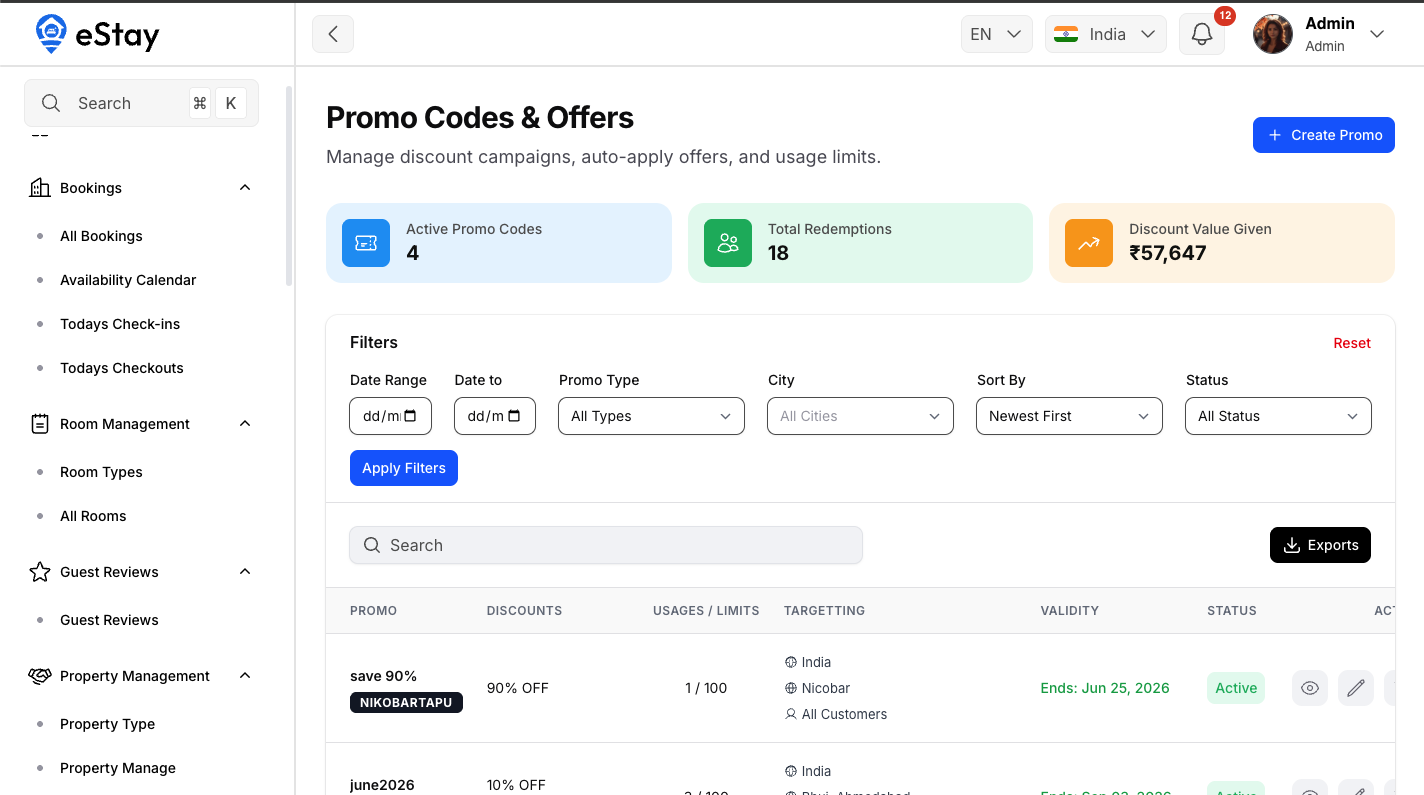This screenshot has width=1424, height=795.
Task: Click the USAGES / LIMITS column header
Action: tap(706, 610)
